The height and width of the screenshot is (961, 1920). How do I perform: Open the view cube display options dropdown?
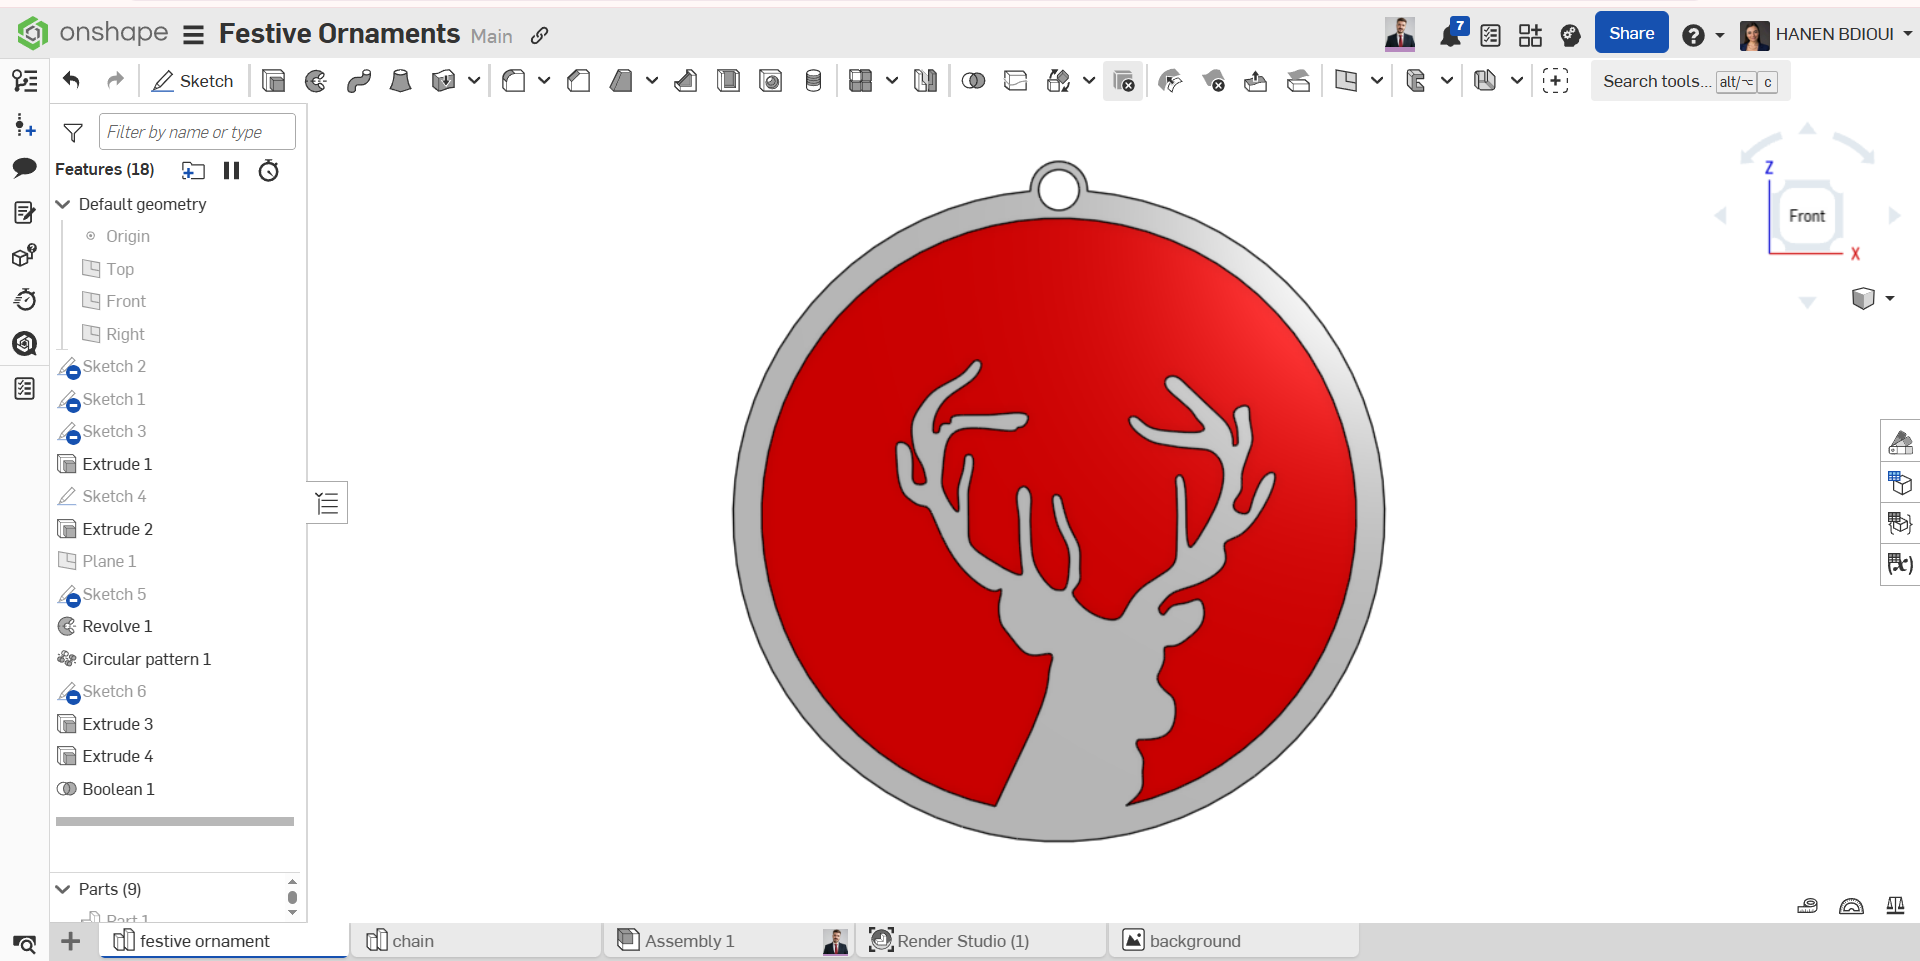pos(1889,298)
